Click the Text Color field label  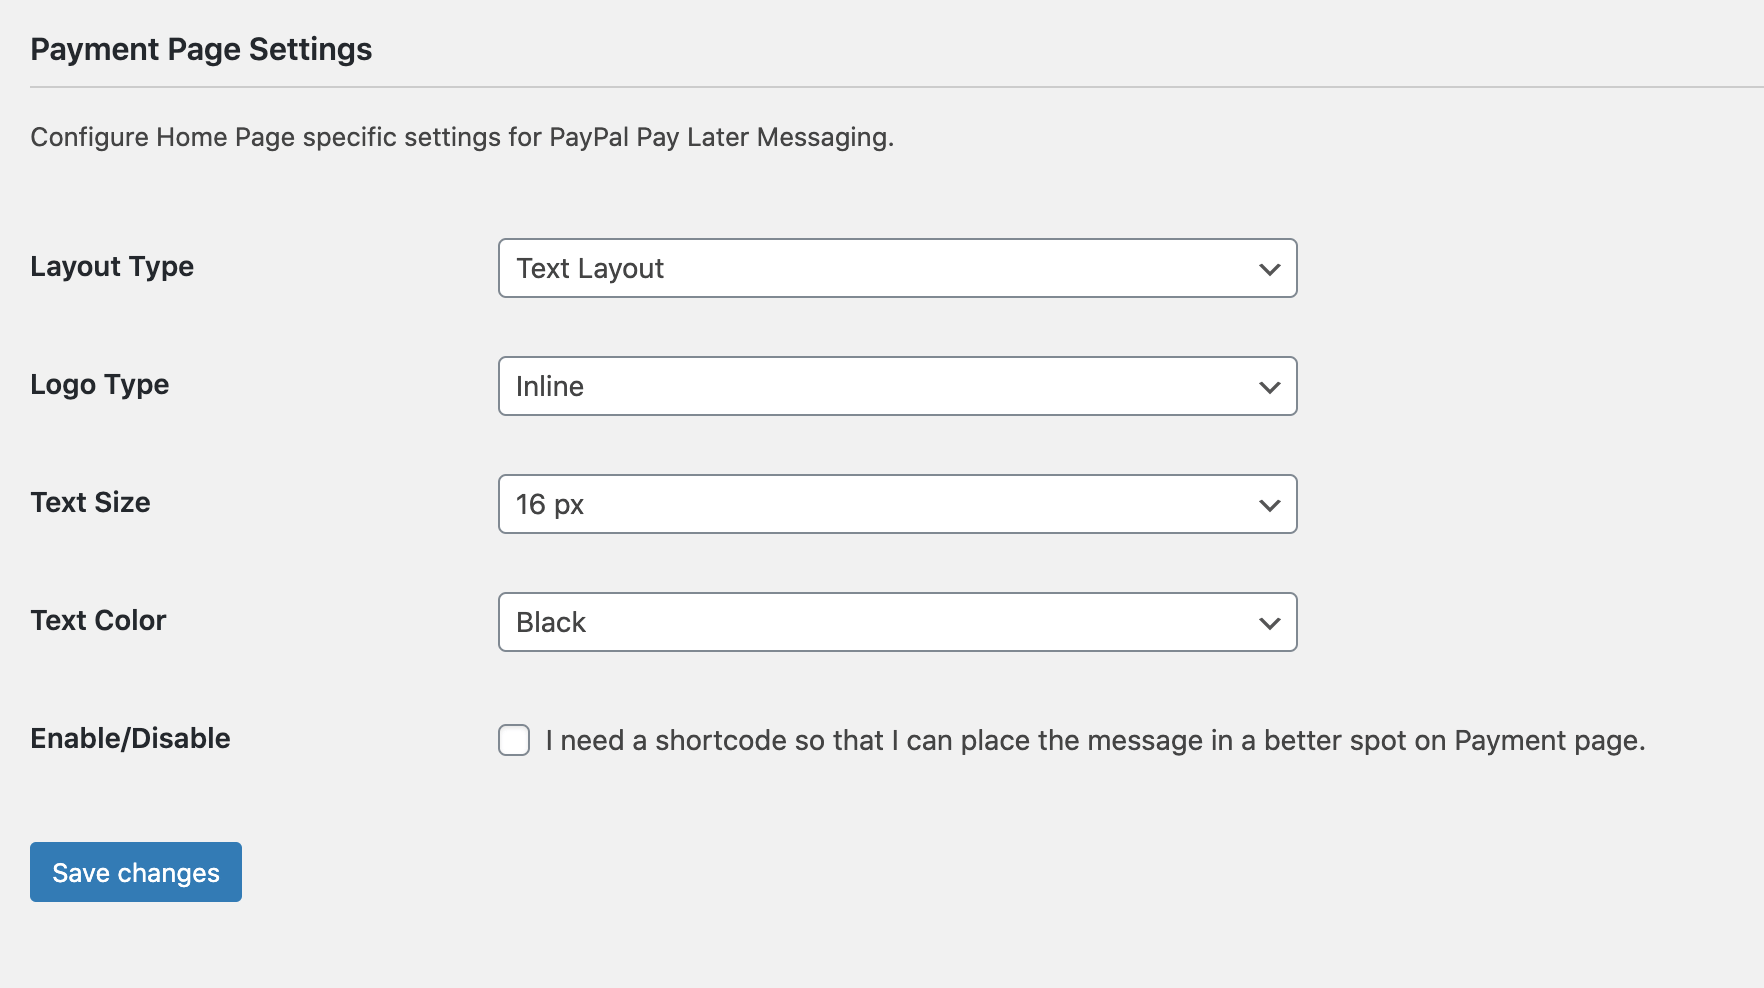pyautogui.click(x=98, y=620)
